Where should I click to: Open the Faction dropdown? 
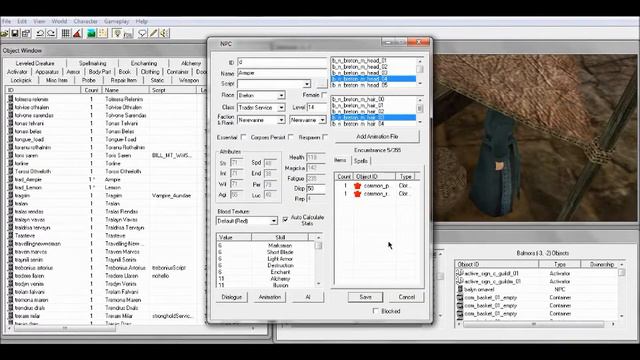coord(281,120)
